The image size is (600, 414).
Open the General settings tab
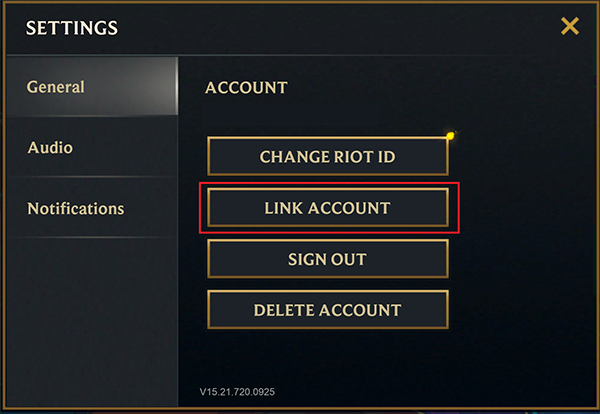[x=56, y=87]
